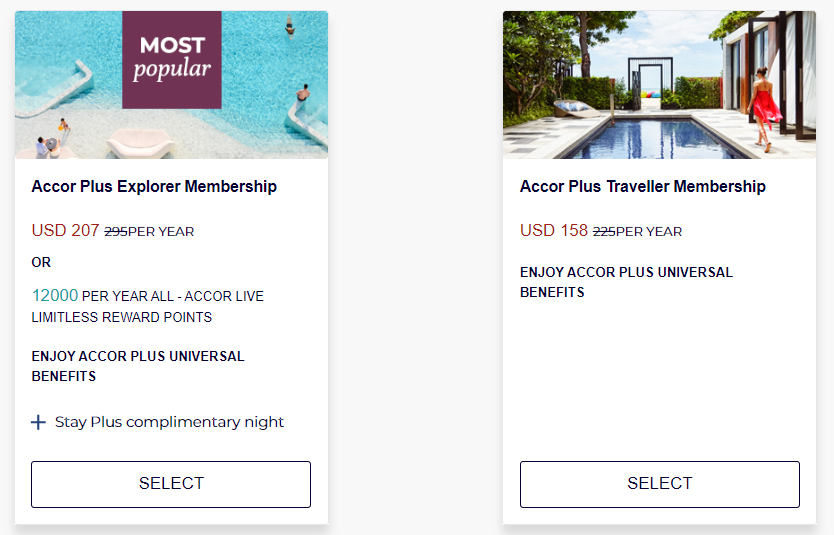Click the Accor Plus Explorer Membership title

(154, 187)
